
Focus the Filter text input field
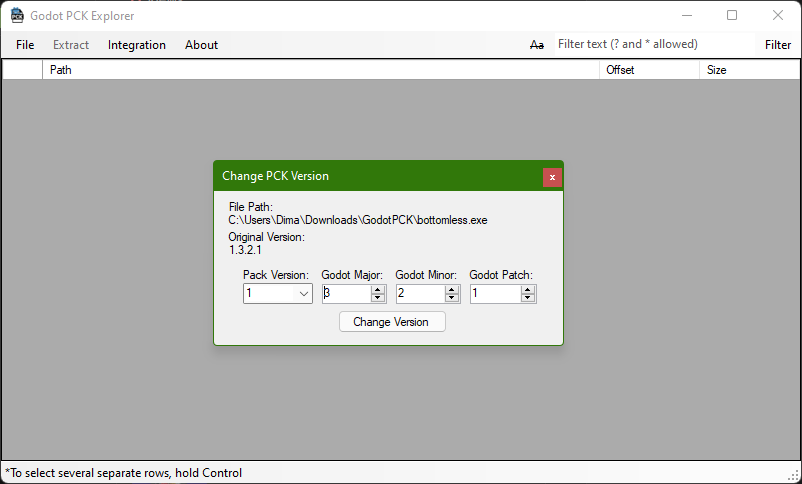[x=655, y=45]
